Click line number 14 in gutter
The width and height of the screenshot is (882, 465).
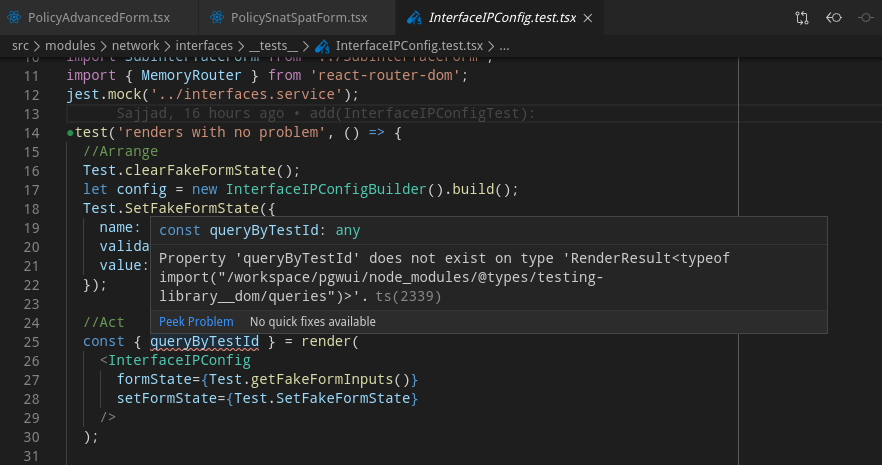[x=32, y=133]
